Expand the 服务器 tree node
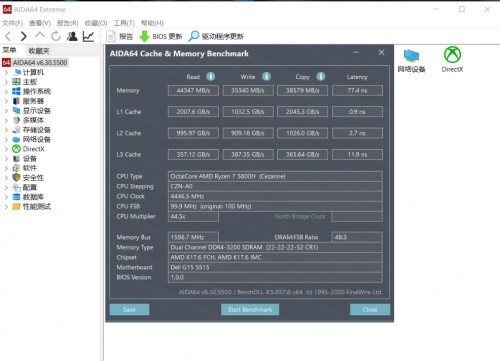 click(x=6, y=101)
